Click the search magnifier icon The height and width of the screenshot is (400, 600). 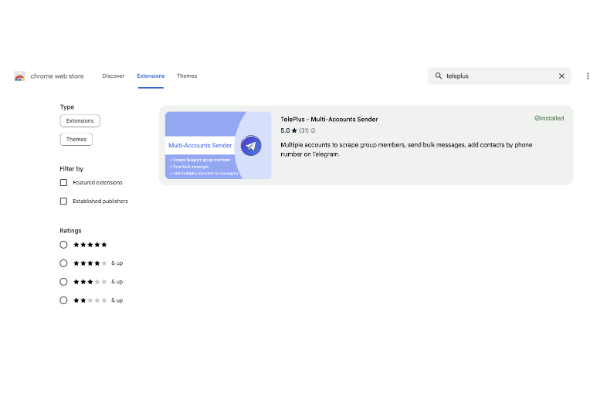click(x=438, y=76)
